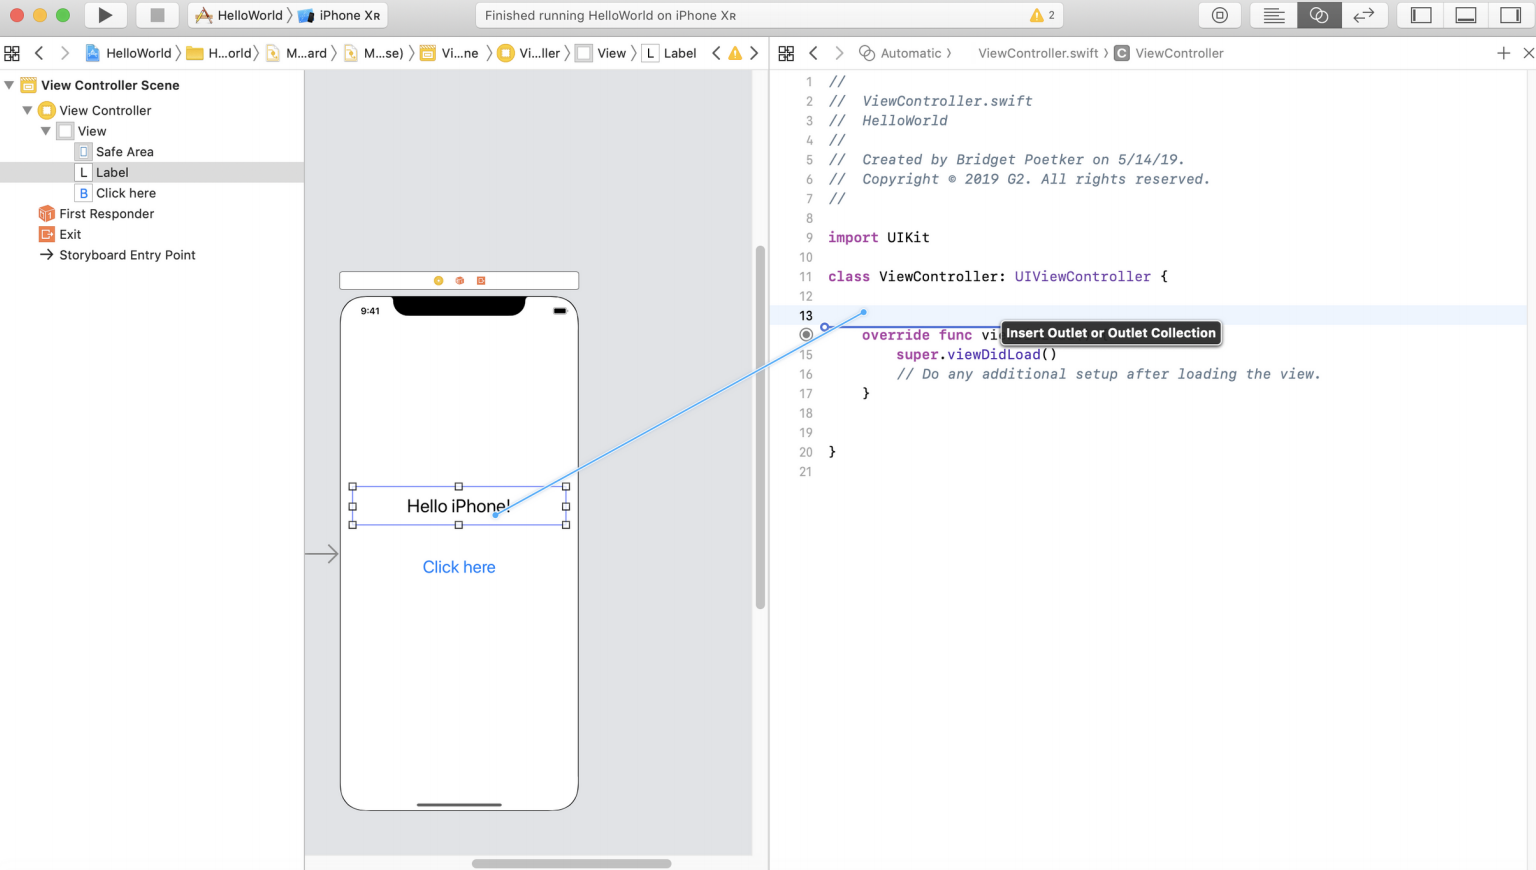Close the assistant editor pane

tap(1528, 53)
